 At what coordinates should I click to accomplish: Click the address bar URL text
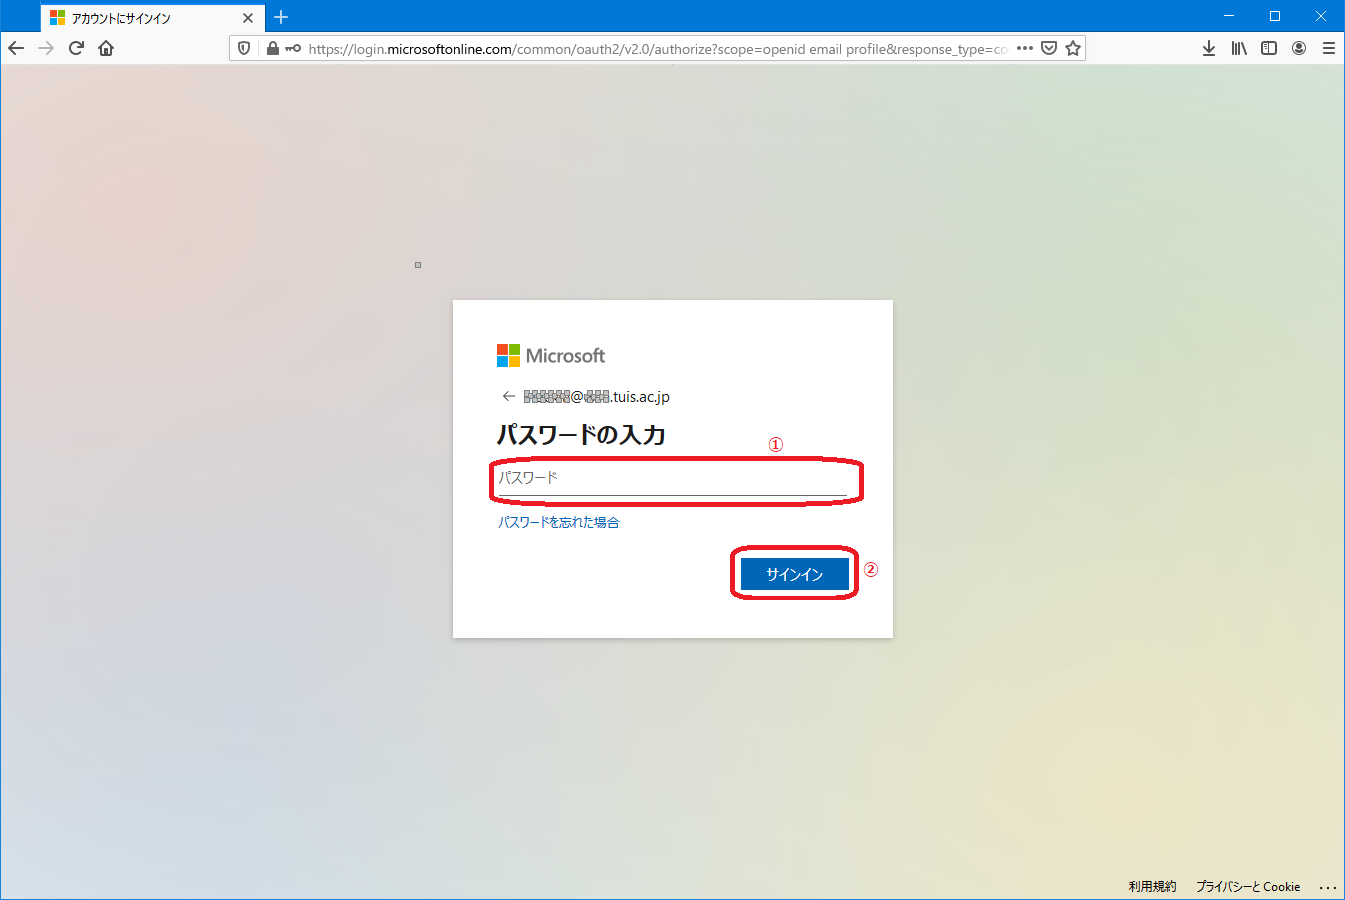[x=657, y=48]
